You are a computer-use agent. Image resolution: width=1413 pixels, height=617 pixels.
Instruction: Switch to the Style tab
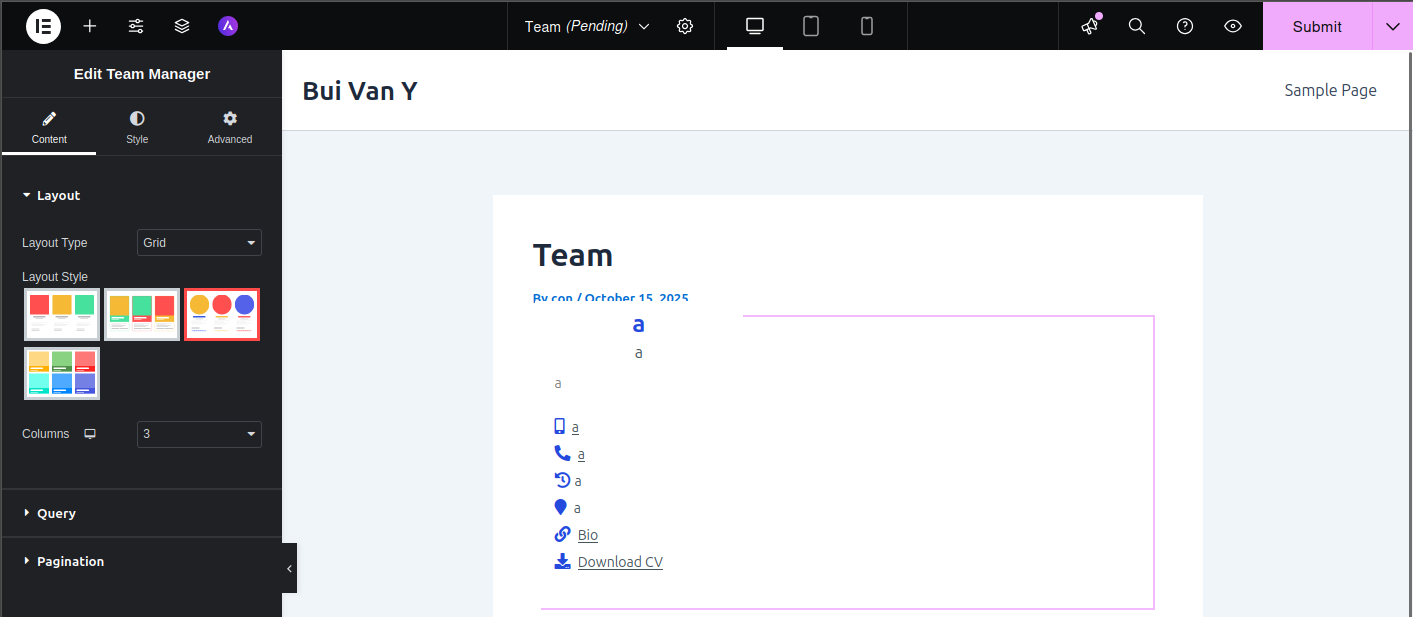[137, 128]
